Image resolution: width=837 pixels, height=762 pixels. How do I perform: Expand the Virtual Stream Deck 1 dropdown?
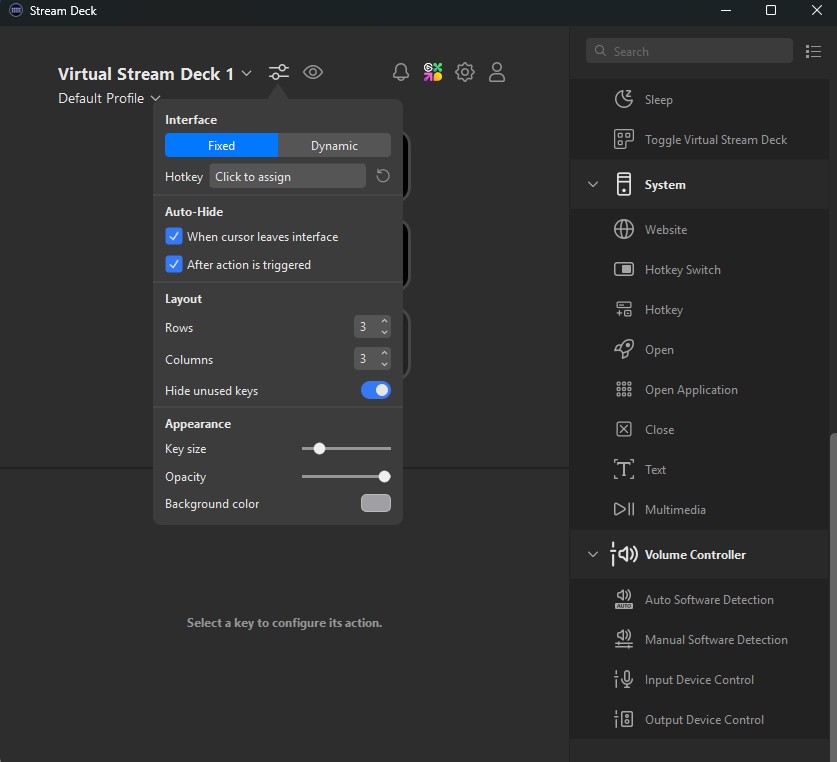coord(246,74)
